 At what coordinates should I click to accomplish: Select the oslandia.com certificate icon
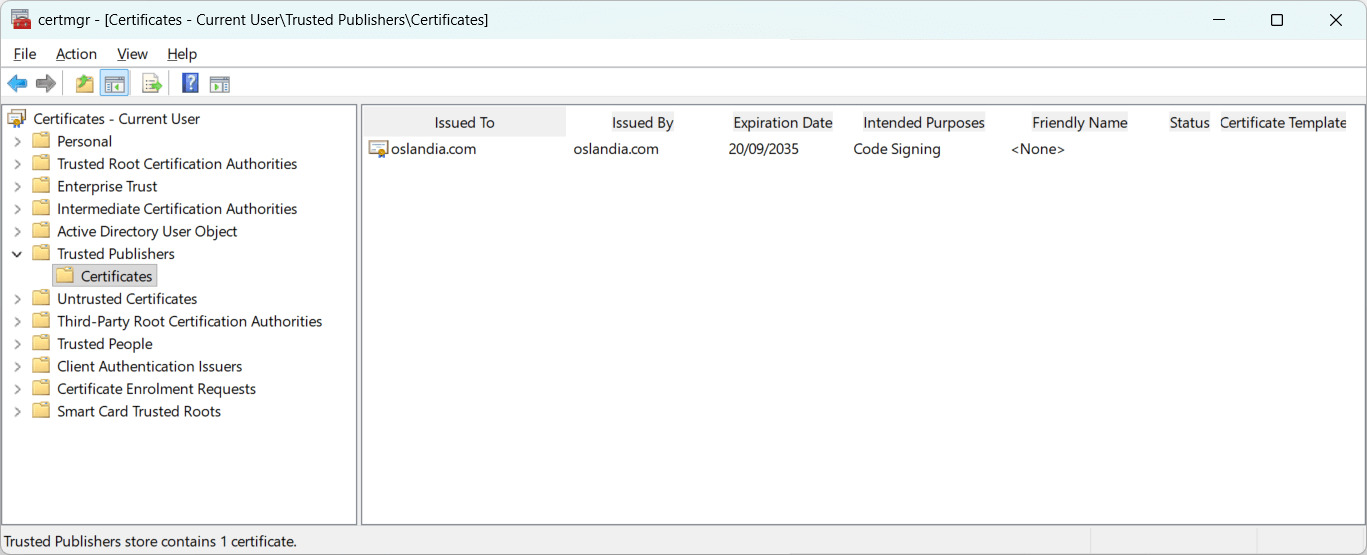point(378,149)
